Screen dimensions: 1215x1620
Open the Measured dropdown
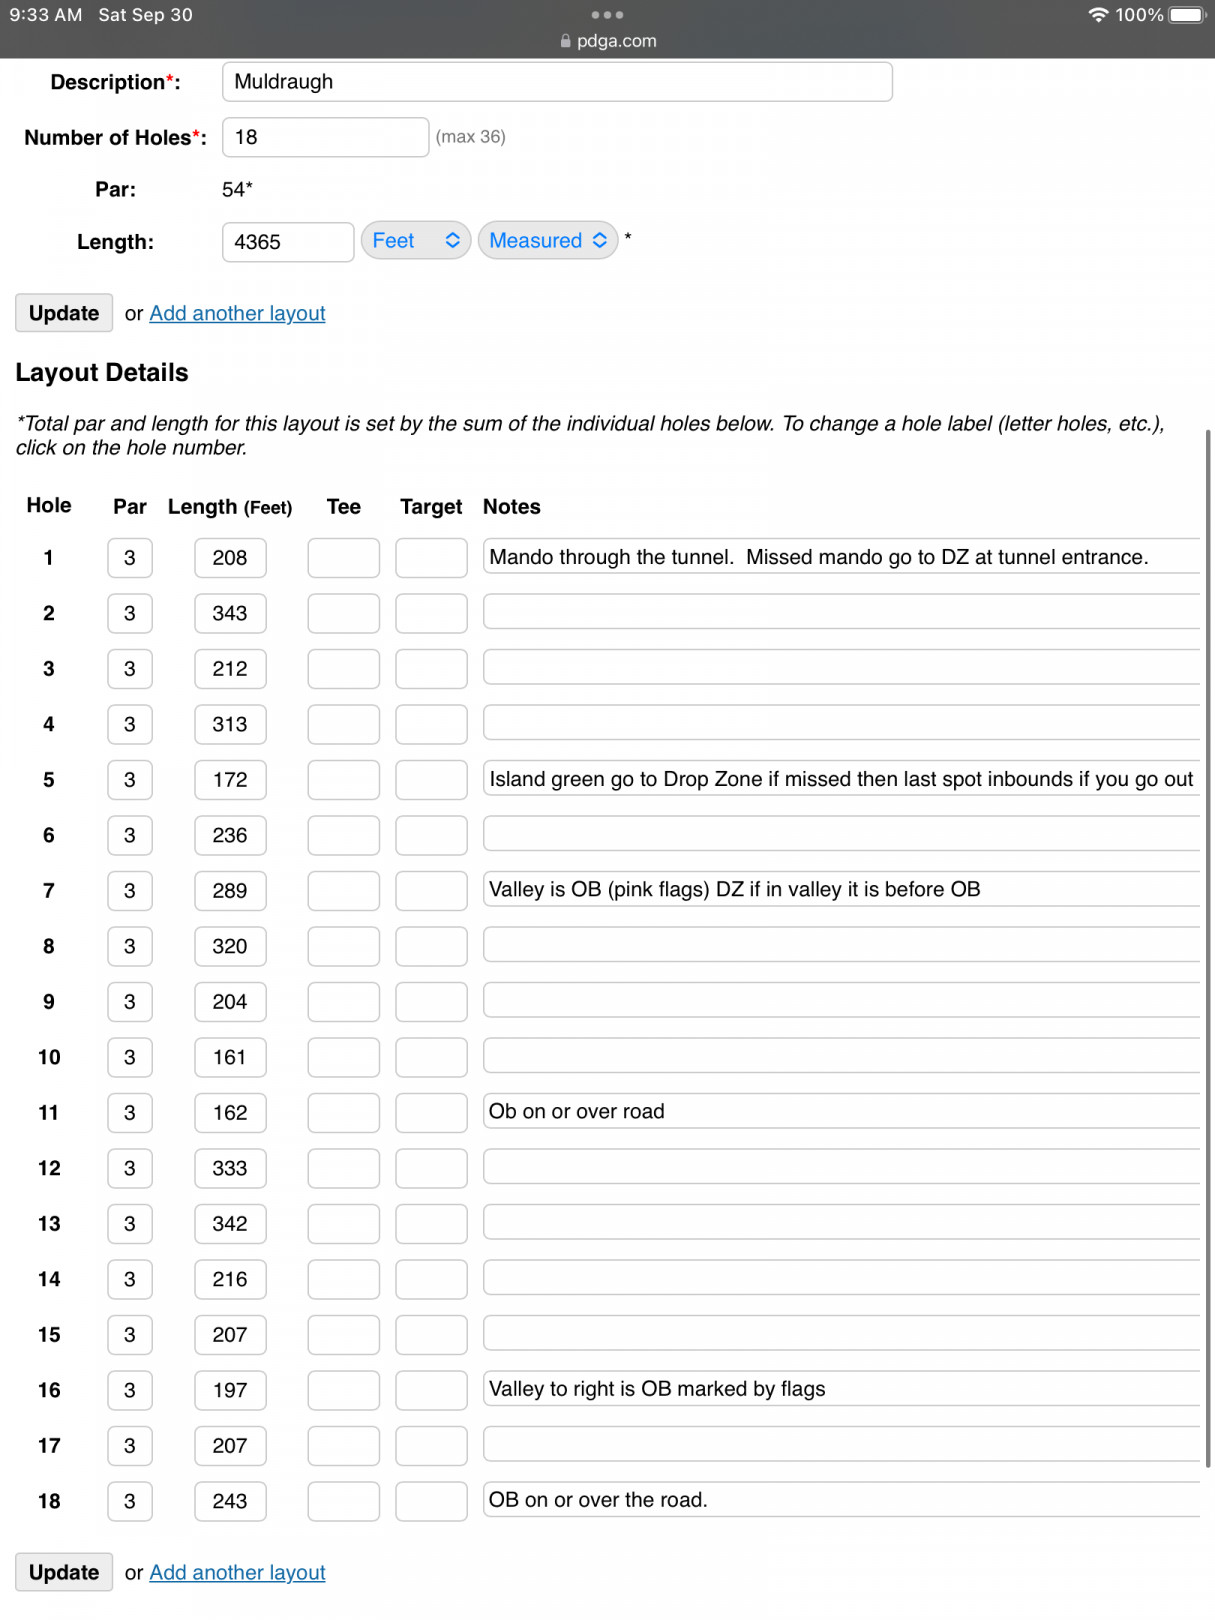click(548, 241)
